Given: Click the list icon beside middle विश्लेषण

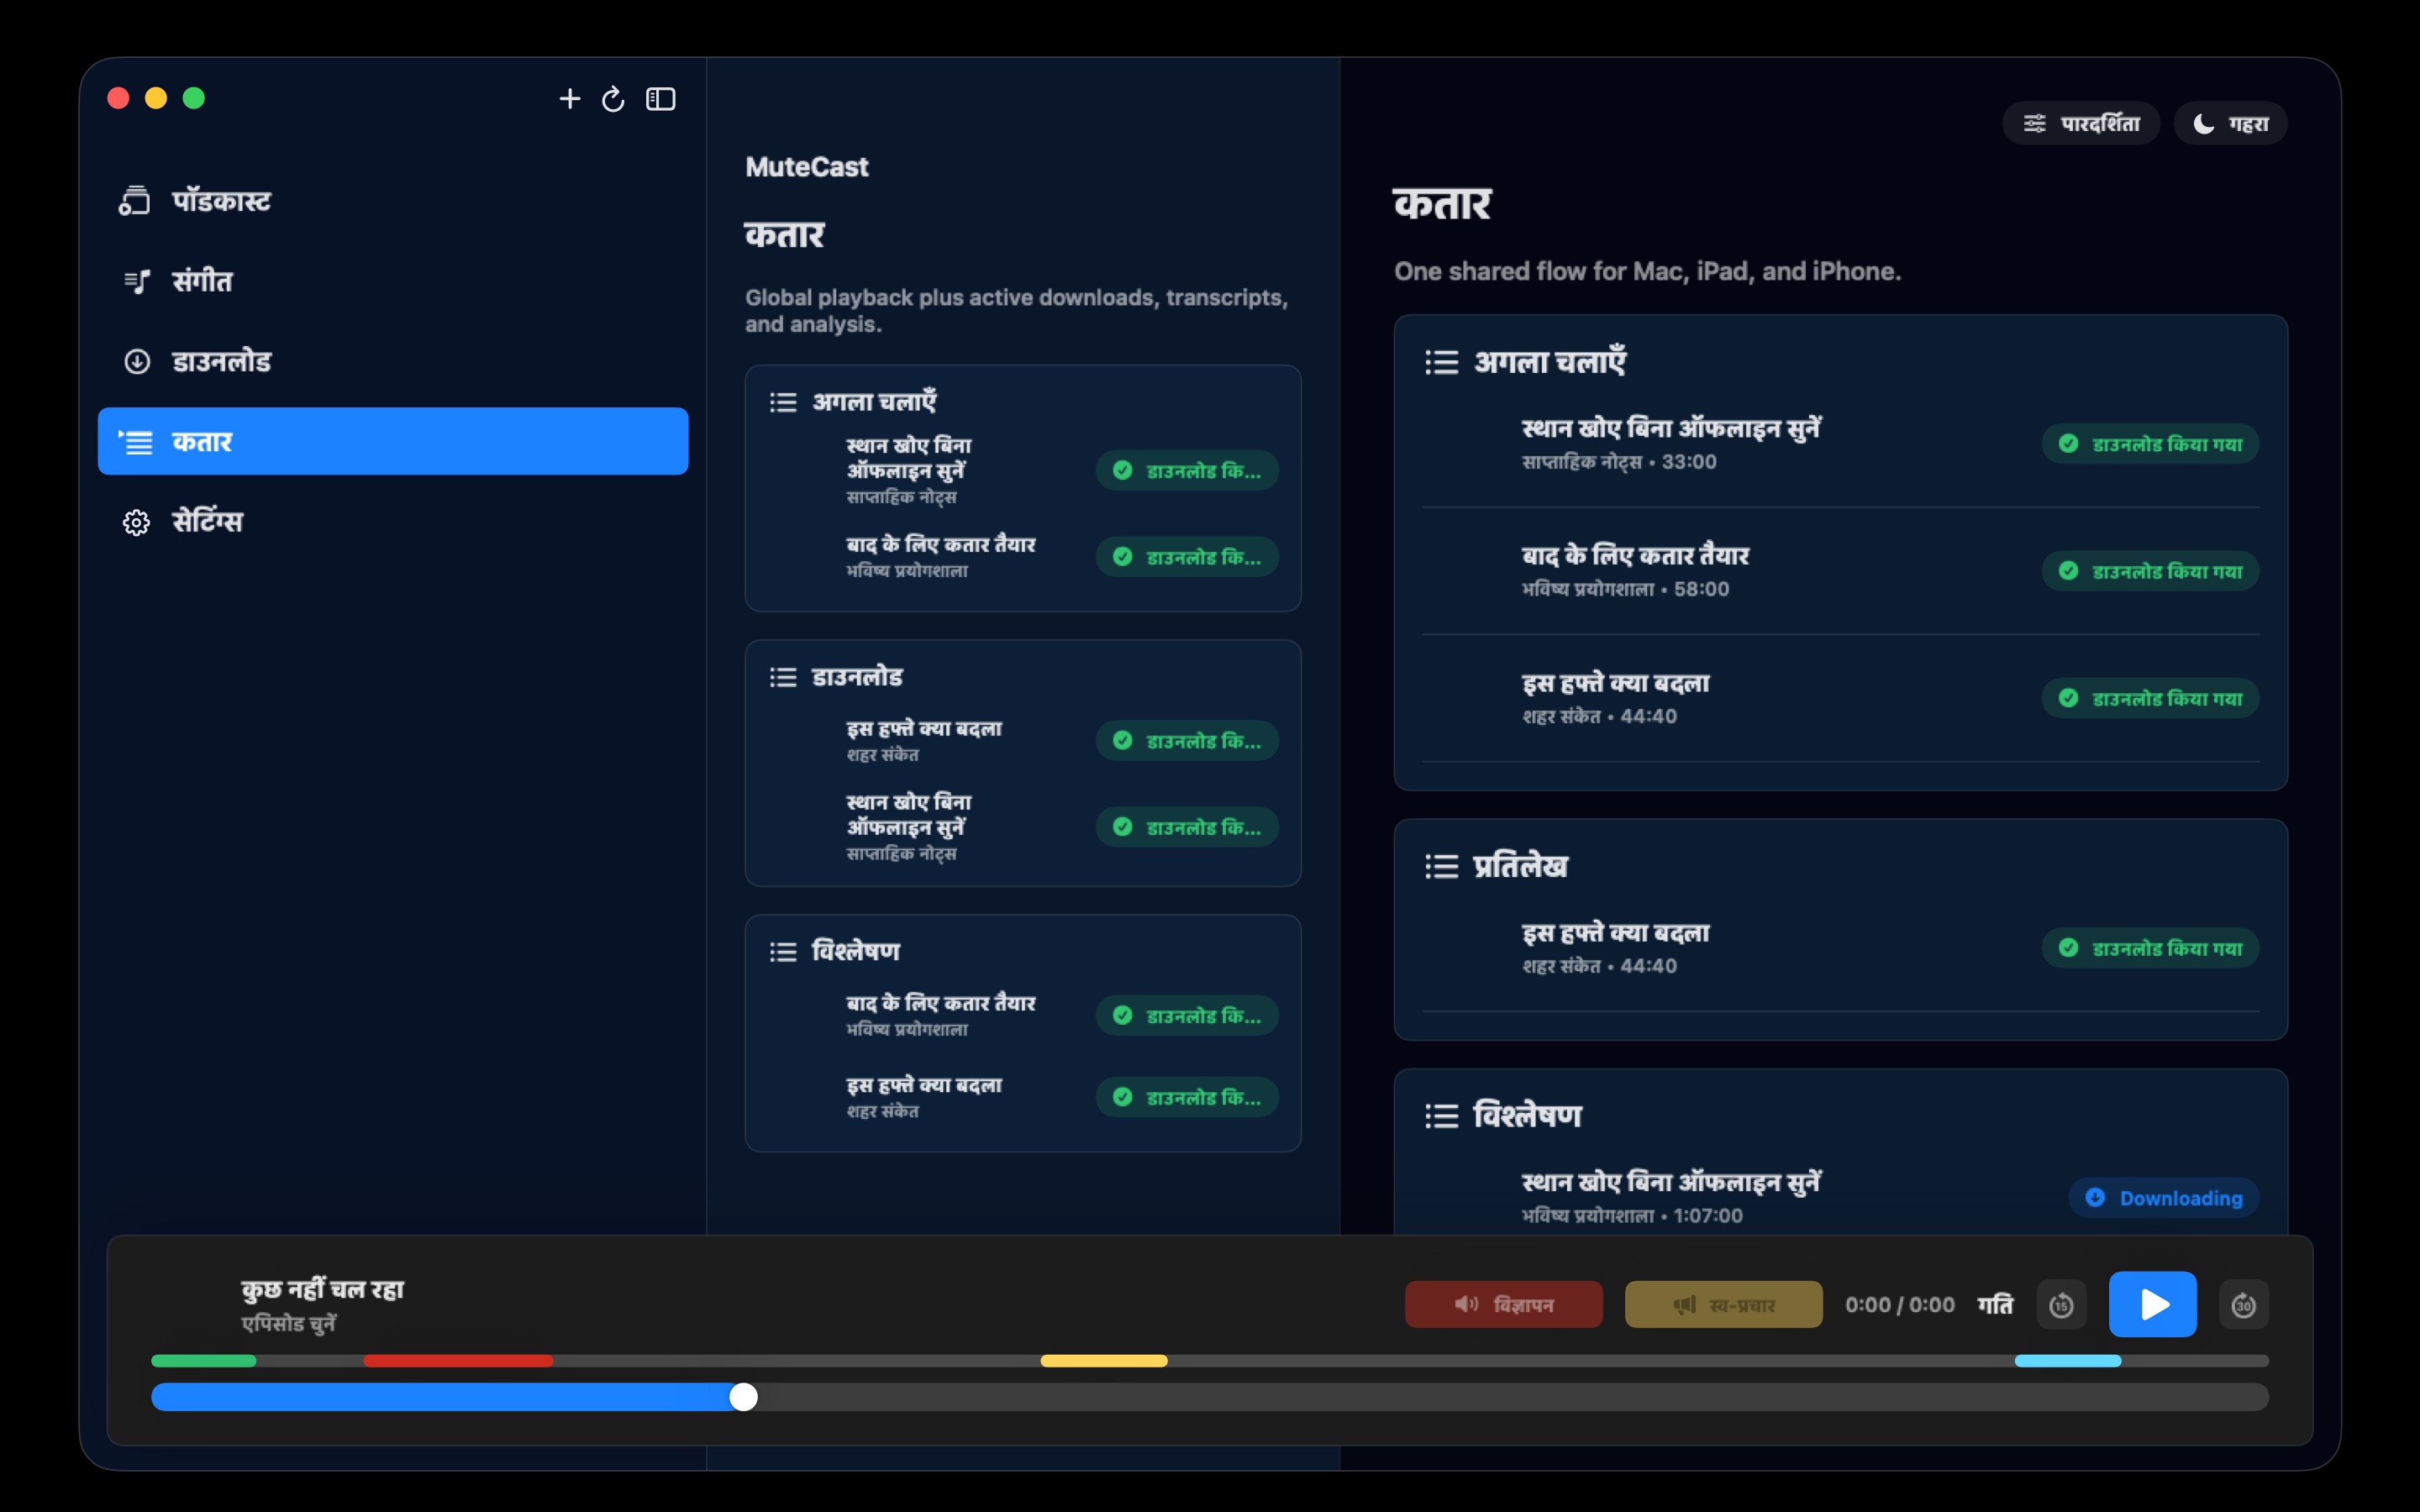Looking at the screenshot, I should [x=783, y=951].
